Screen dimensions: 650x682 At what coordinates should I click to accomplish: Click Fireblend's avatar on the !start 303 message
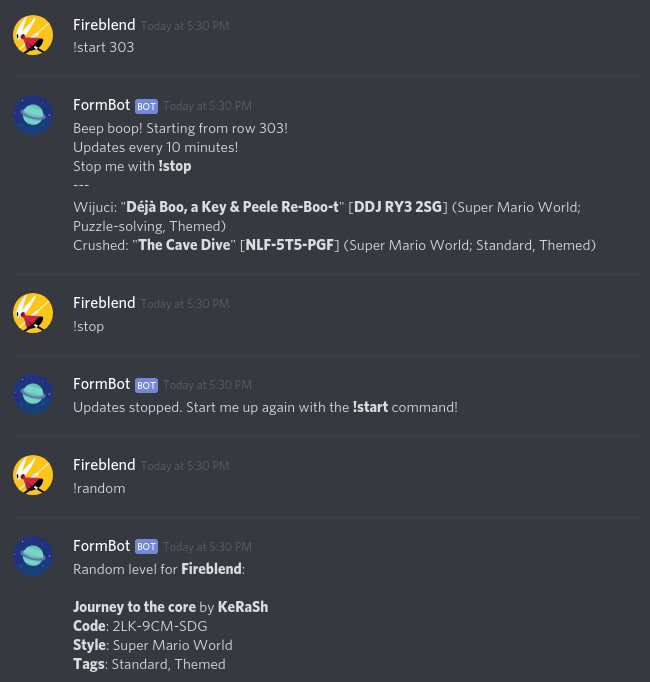pyautogui.click(x=33, y=35)
